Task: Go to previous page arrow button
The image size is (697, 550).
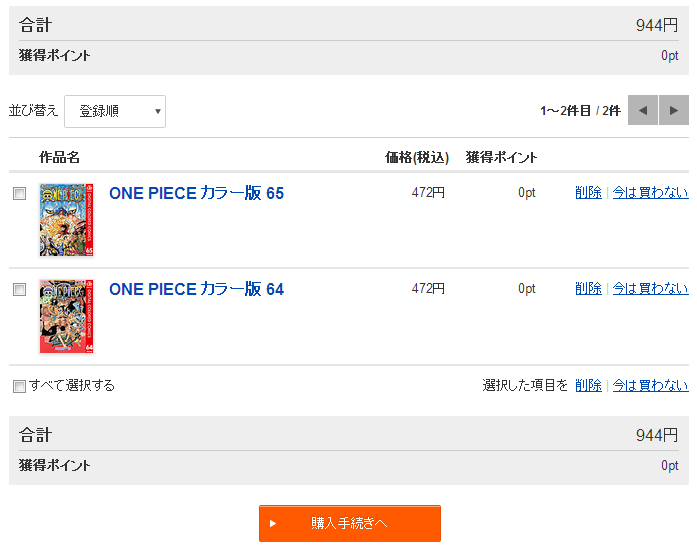Action: pos(643,110)
